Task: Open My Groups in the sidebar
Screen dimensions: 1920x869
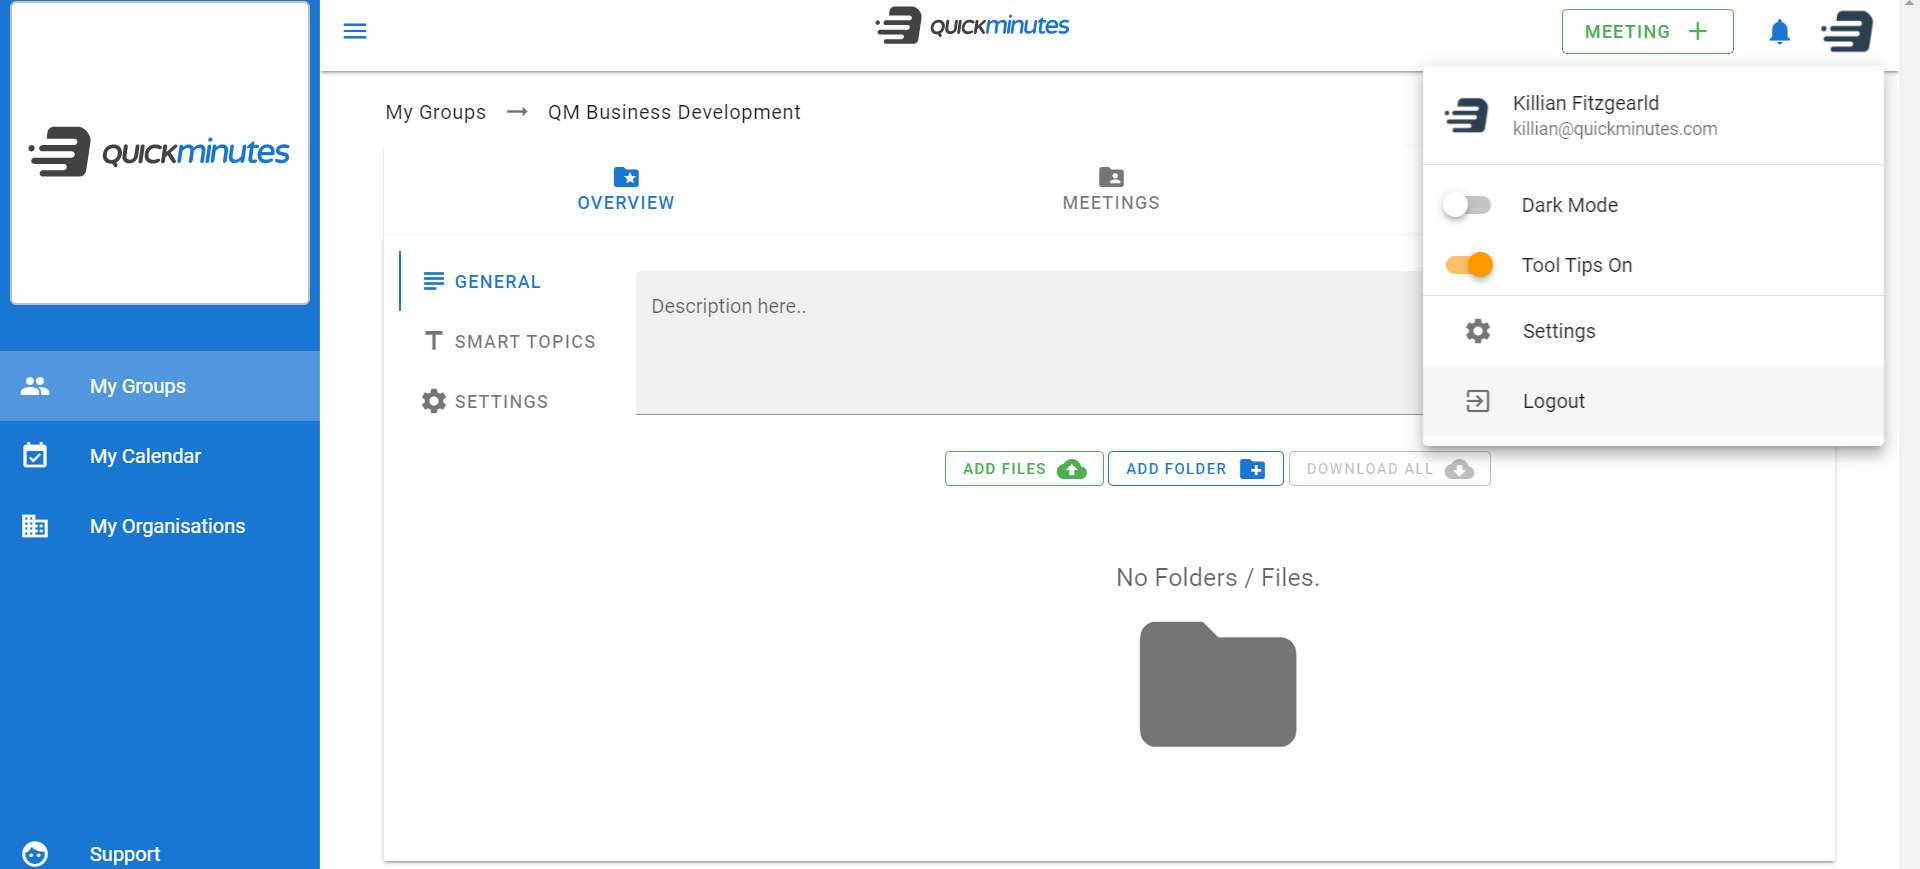Action: coord(160,386)
